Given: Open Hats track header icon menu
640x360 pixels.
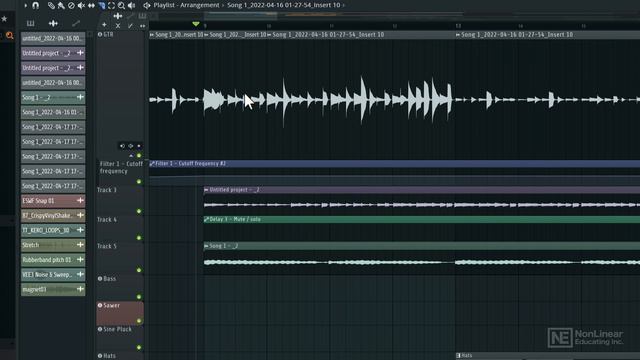Looking at the screenshot, I should tap(100, 356).
